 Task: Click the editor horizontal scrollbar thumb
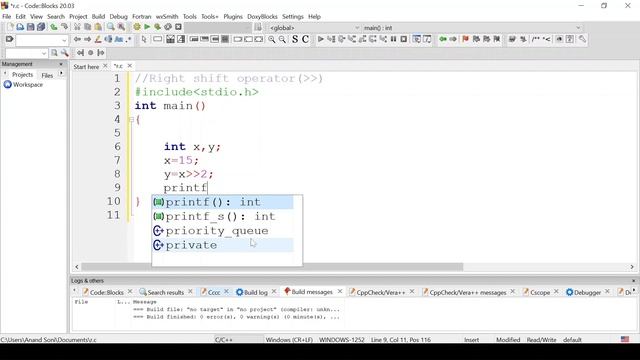pos(272,267)
